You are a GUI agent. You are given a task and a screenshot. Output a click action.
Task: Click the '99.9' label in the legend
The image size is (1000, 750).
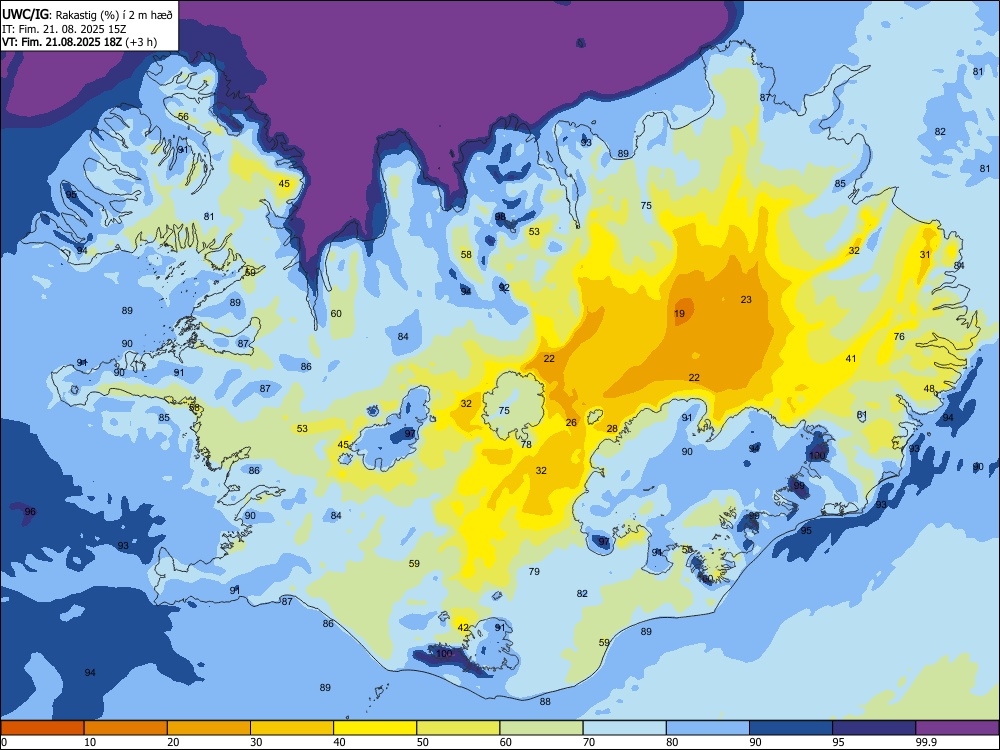pos(926,742)
